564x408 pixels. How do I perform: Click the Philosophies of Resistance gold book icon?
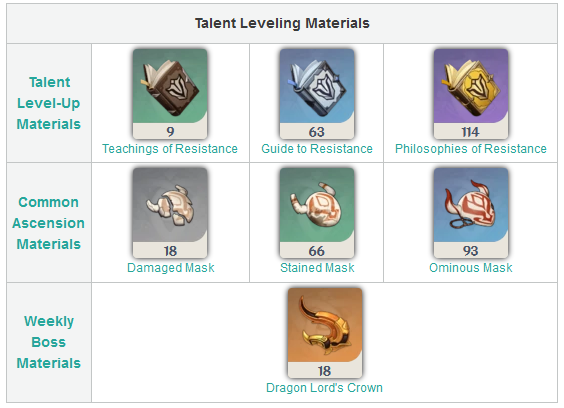click(x=471, y=94)
